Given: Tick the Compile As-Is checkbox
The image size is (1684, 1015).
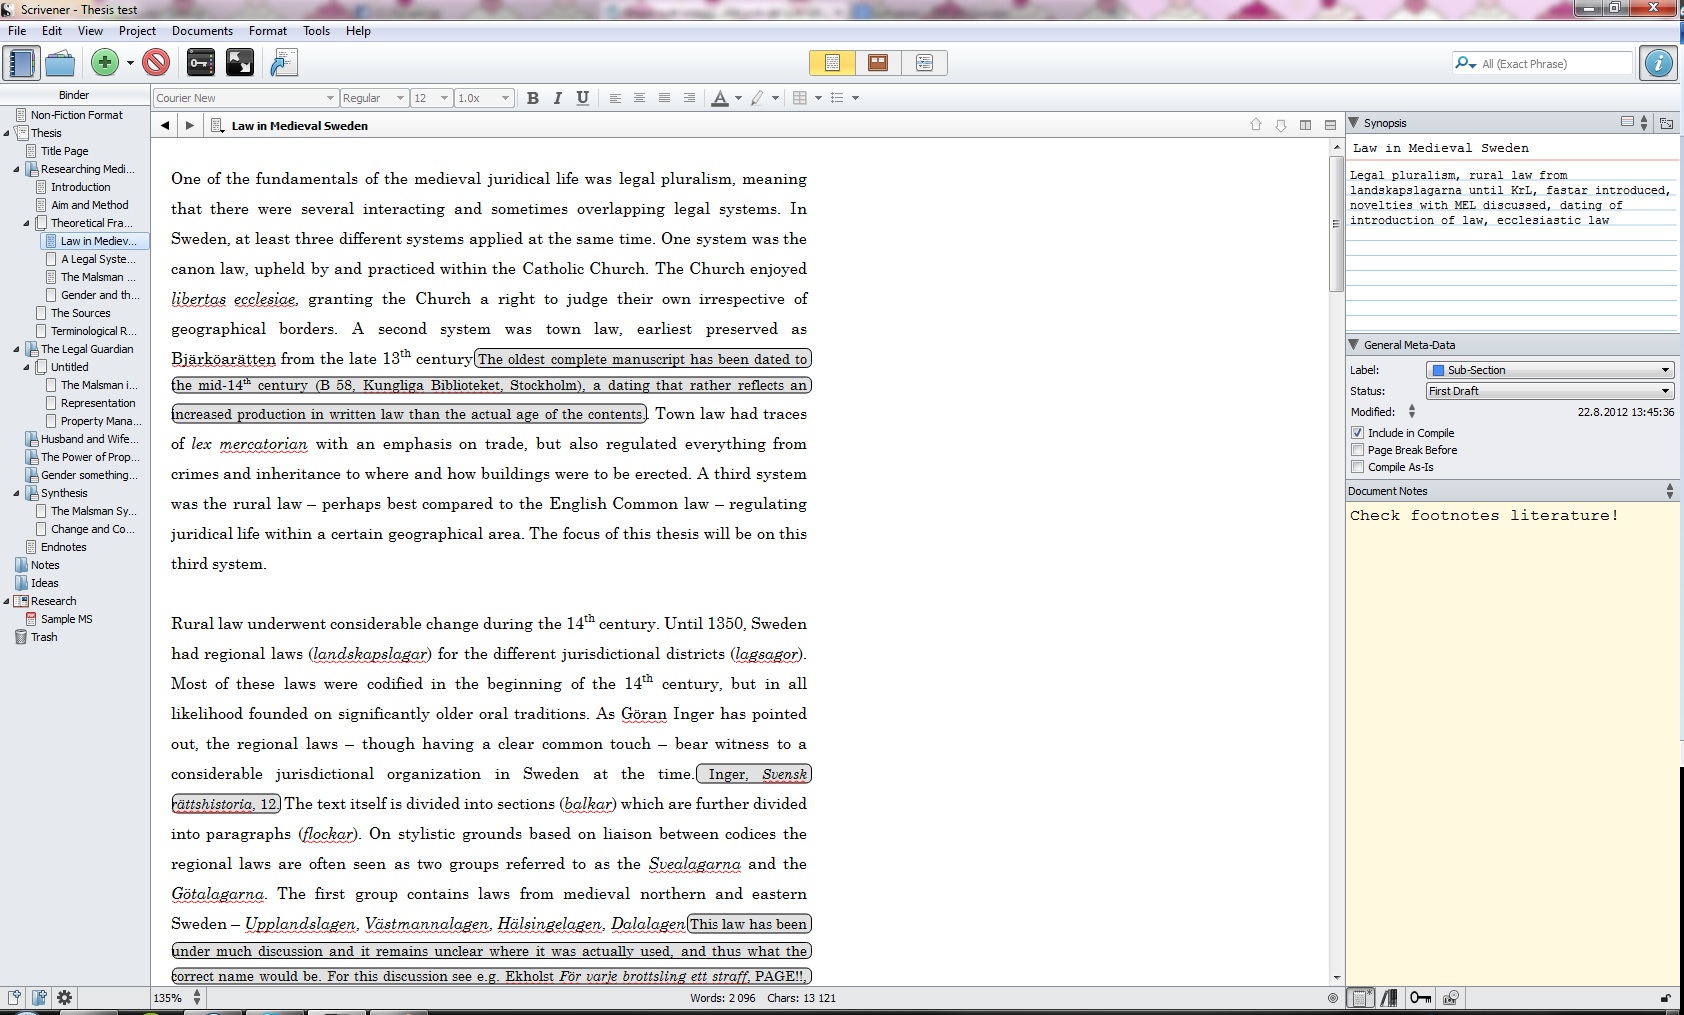Looking at the screenshot, I should [1357, 467].
